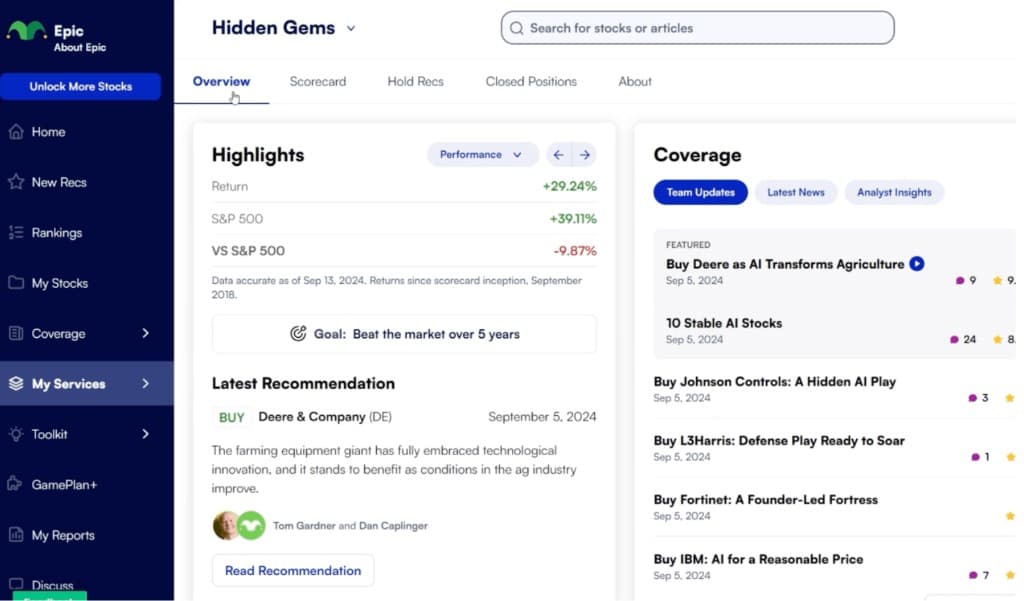Click the Epic logo icon
Viewport: 1024px width, 601px height.
point(27,30)
